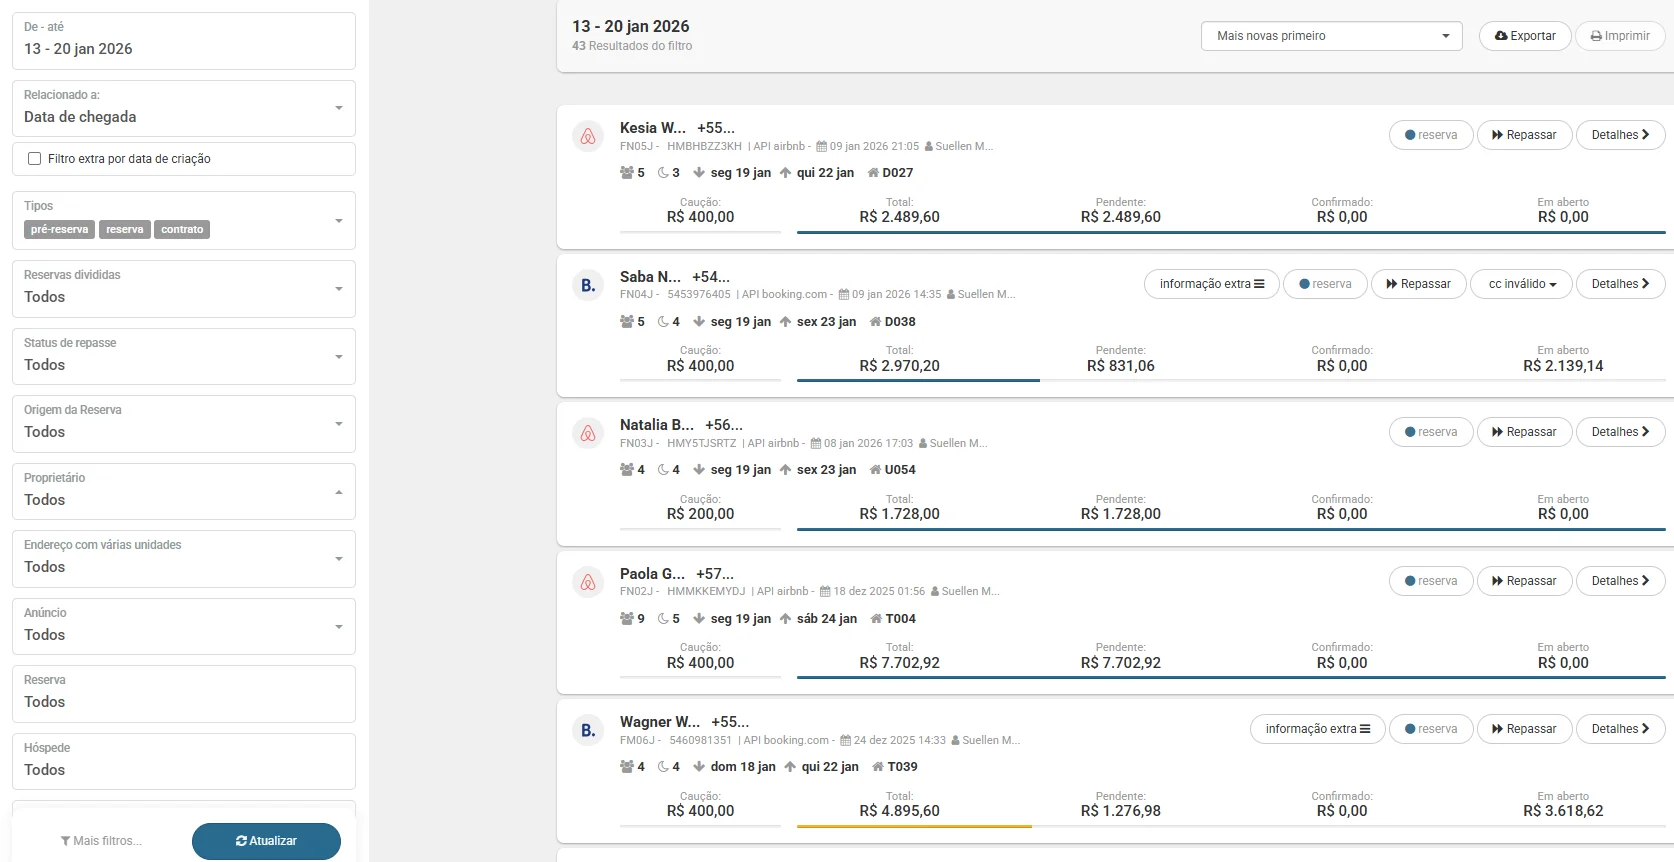This screenshot has height=862, width=1674.
Task: Click Exportar button
Action: (1525, 36)
